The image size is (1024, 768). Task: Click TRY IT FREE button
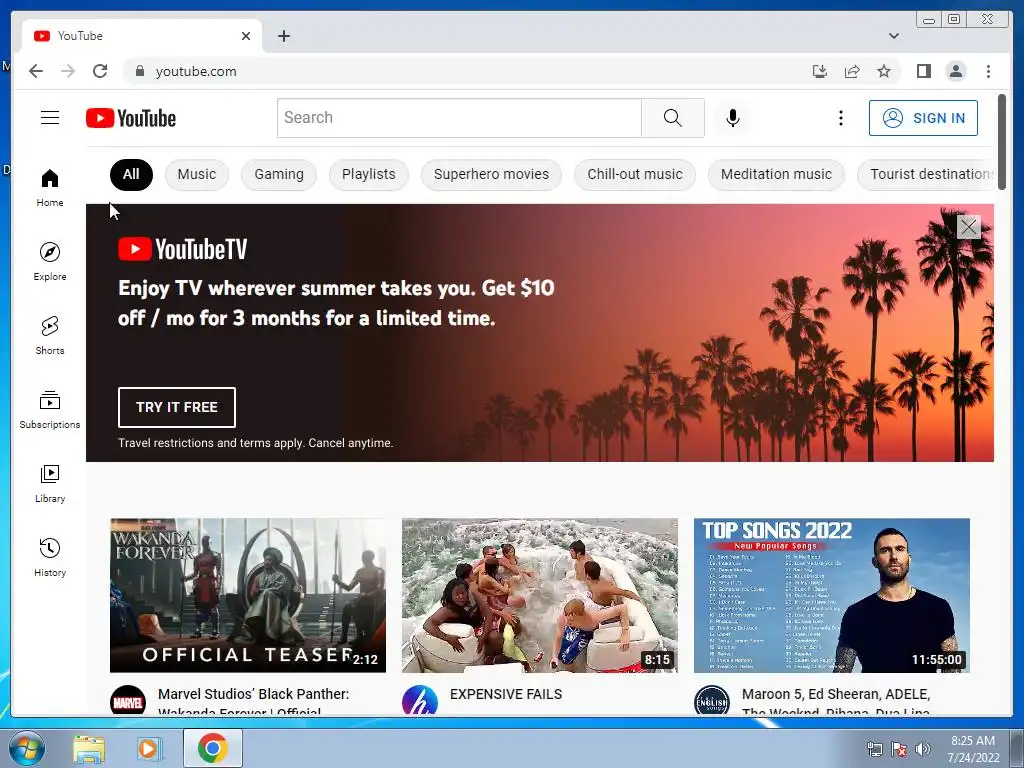click(x=176, y=408)
